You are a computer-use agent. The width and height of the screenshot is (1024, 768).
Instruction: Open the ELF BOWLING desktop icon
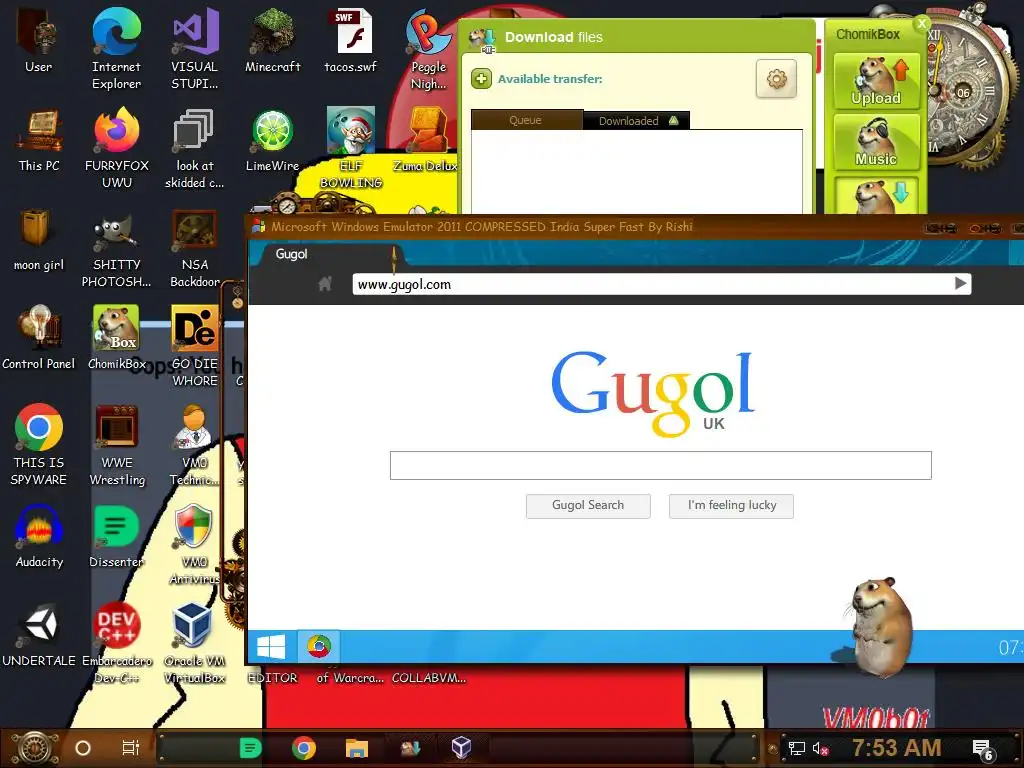[351, 148]
